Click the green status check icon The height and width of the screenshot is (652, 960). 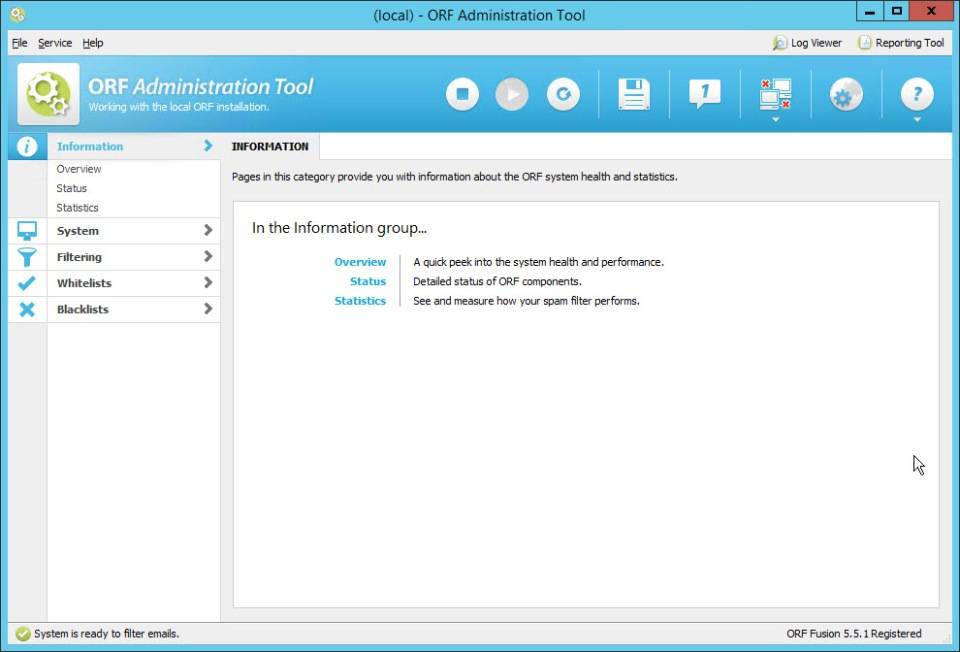(x=23, y=634)
